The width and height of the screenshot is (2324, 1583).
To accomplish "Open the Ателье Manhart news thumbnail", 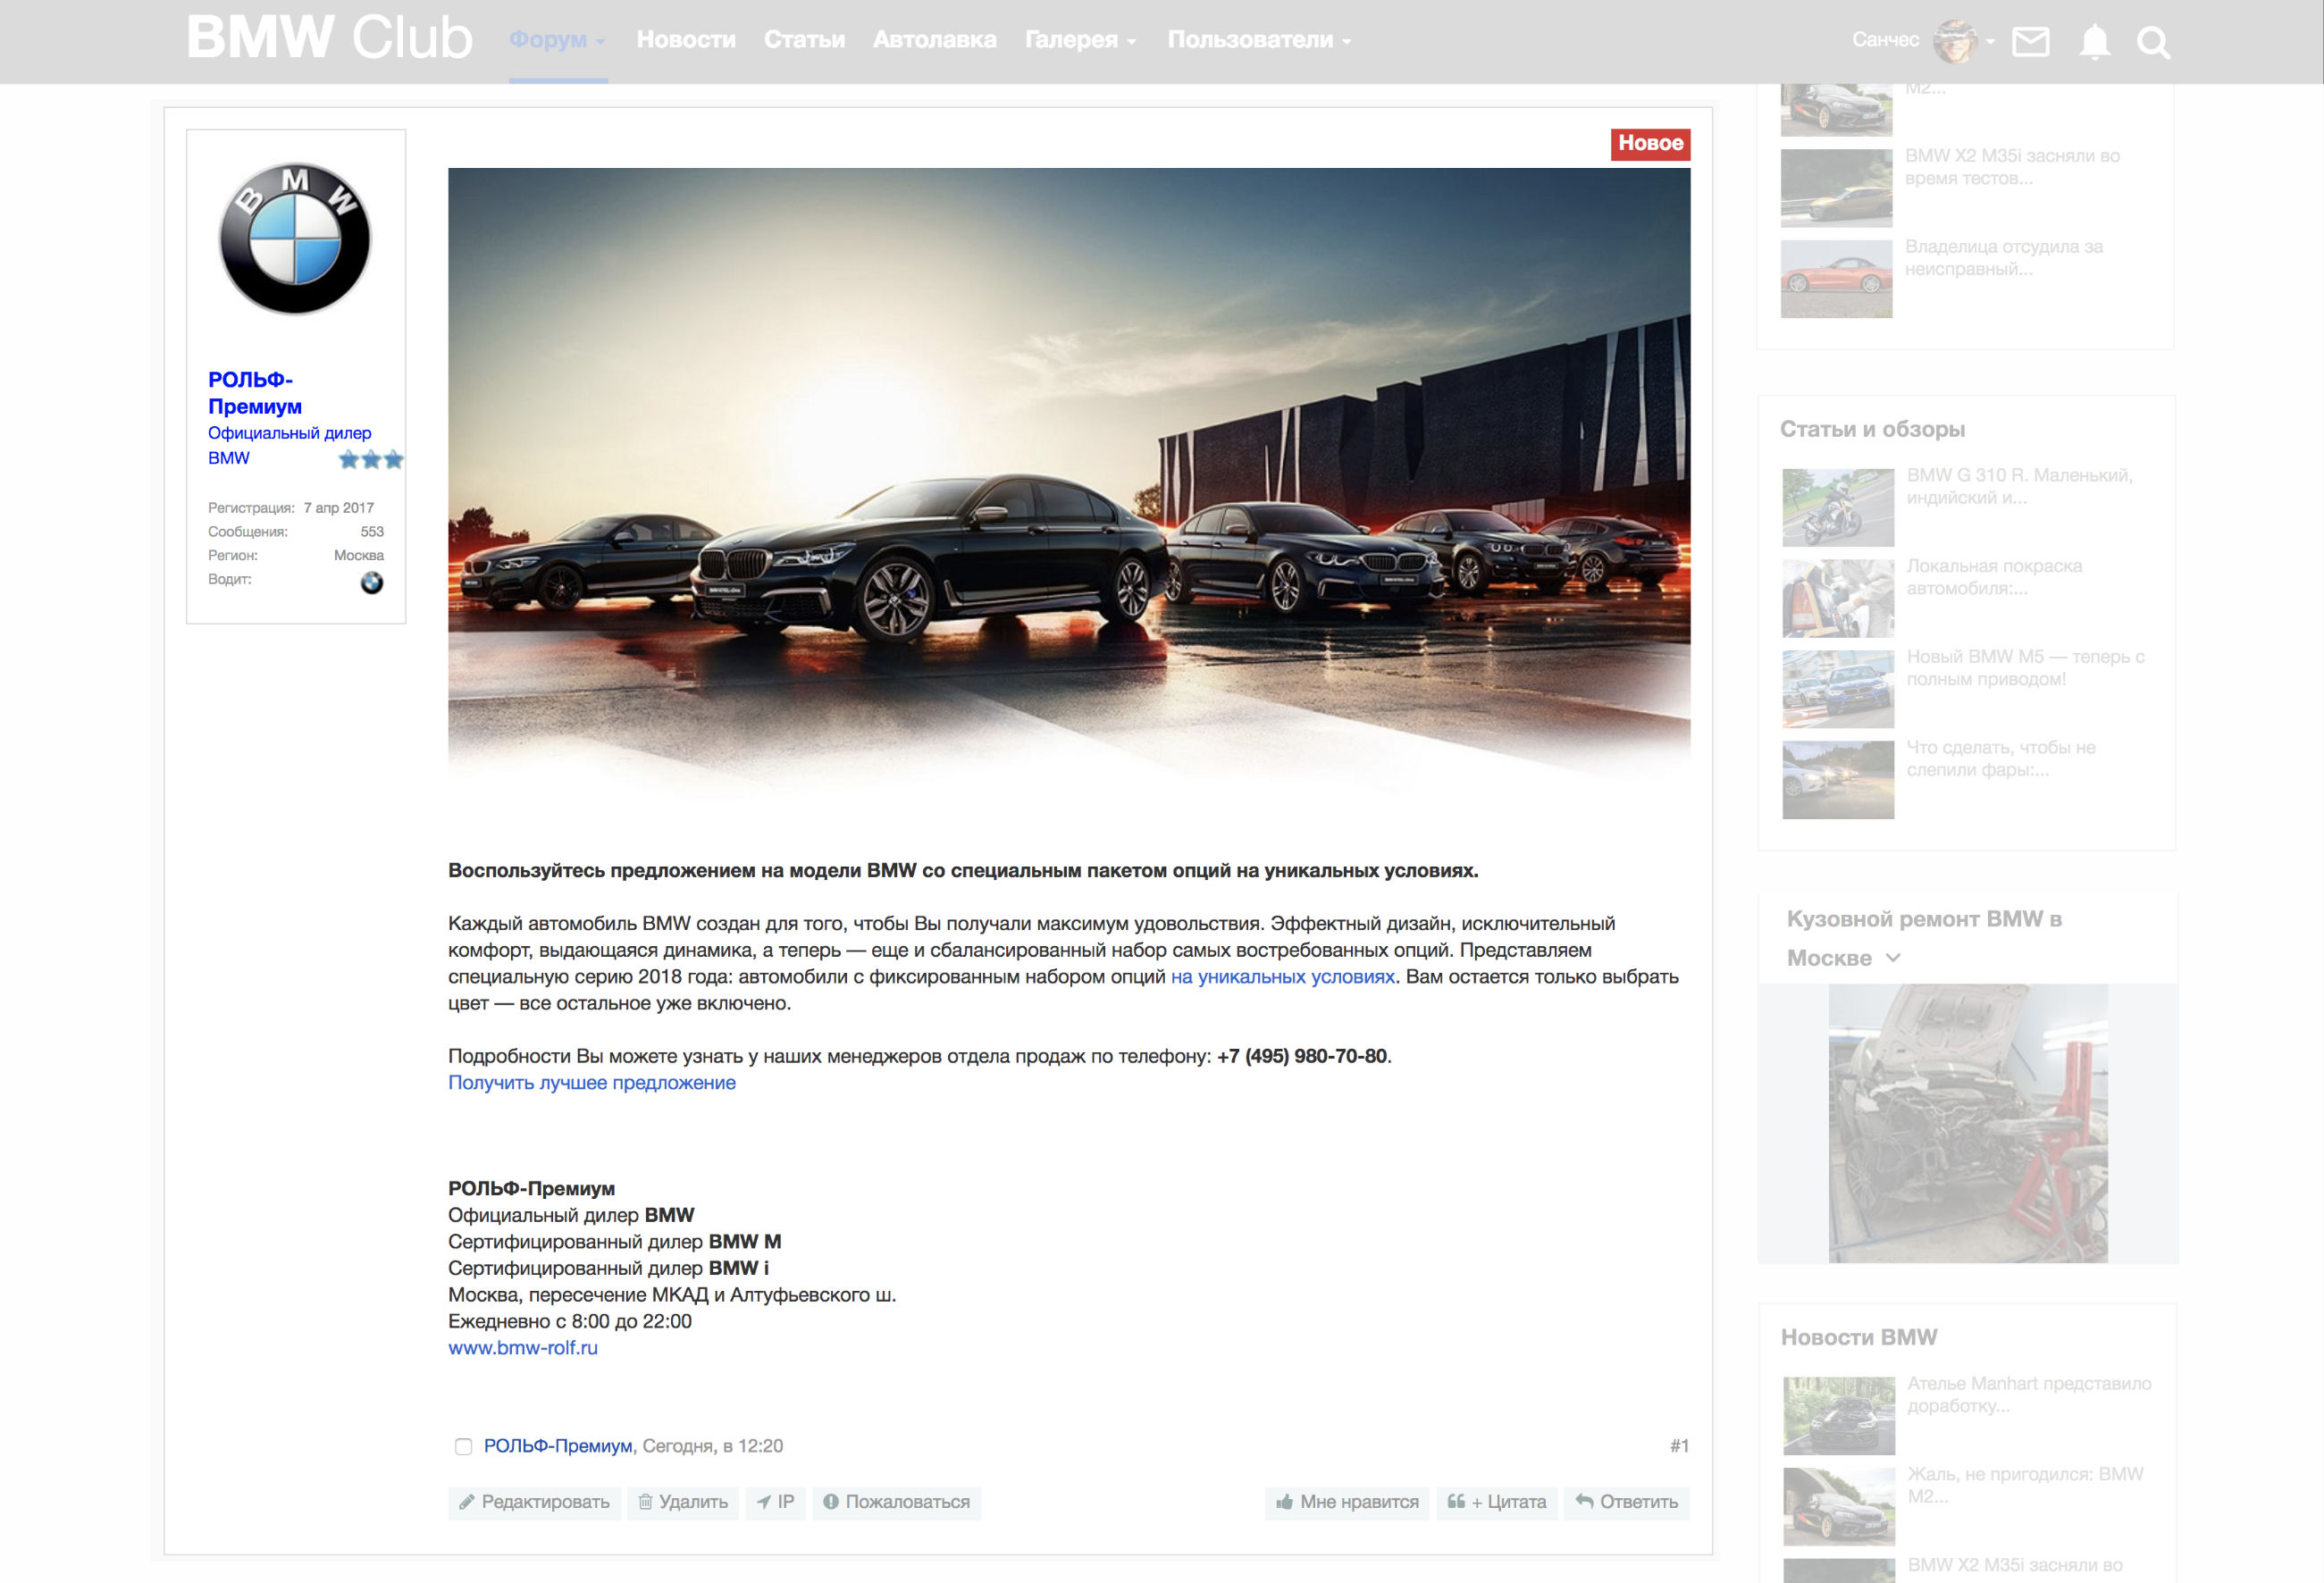I will tap(1839, 1416).
